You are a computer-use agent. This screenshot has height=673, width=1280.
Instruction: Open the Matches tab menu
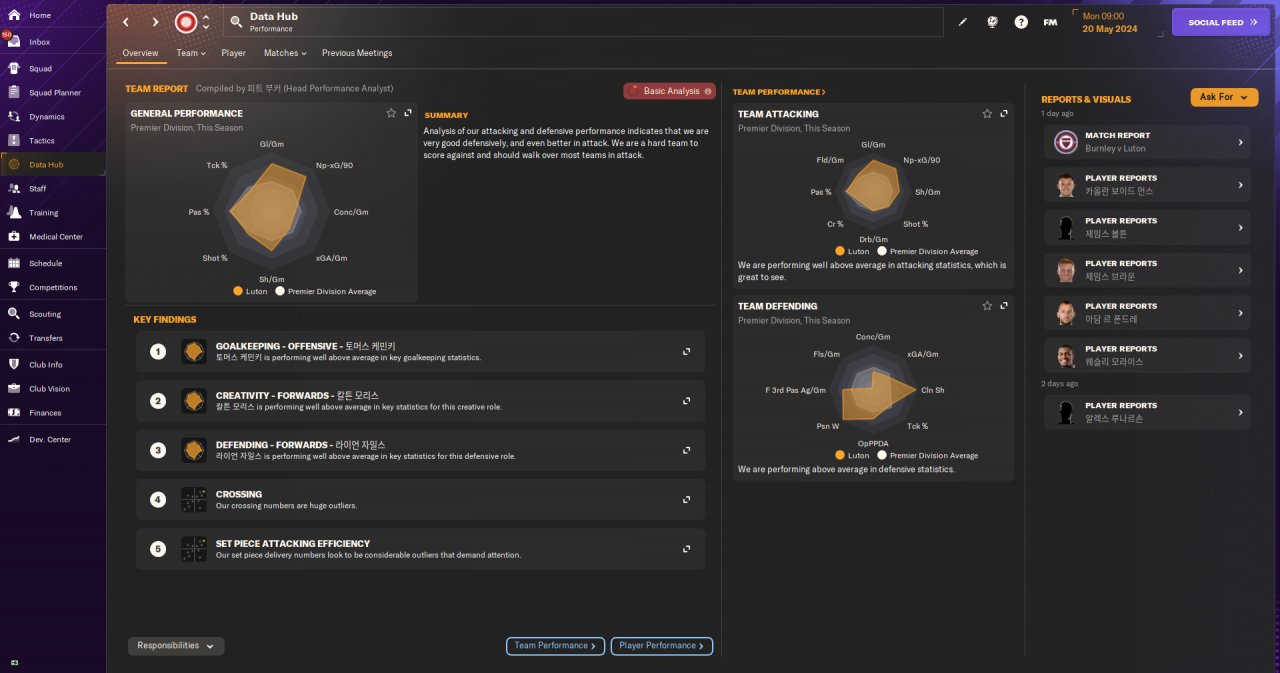[285, 53]
